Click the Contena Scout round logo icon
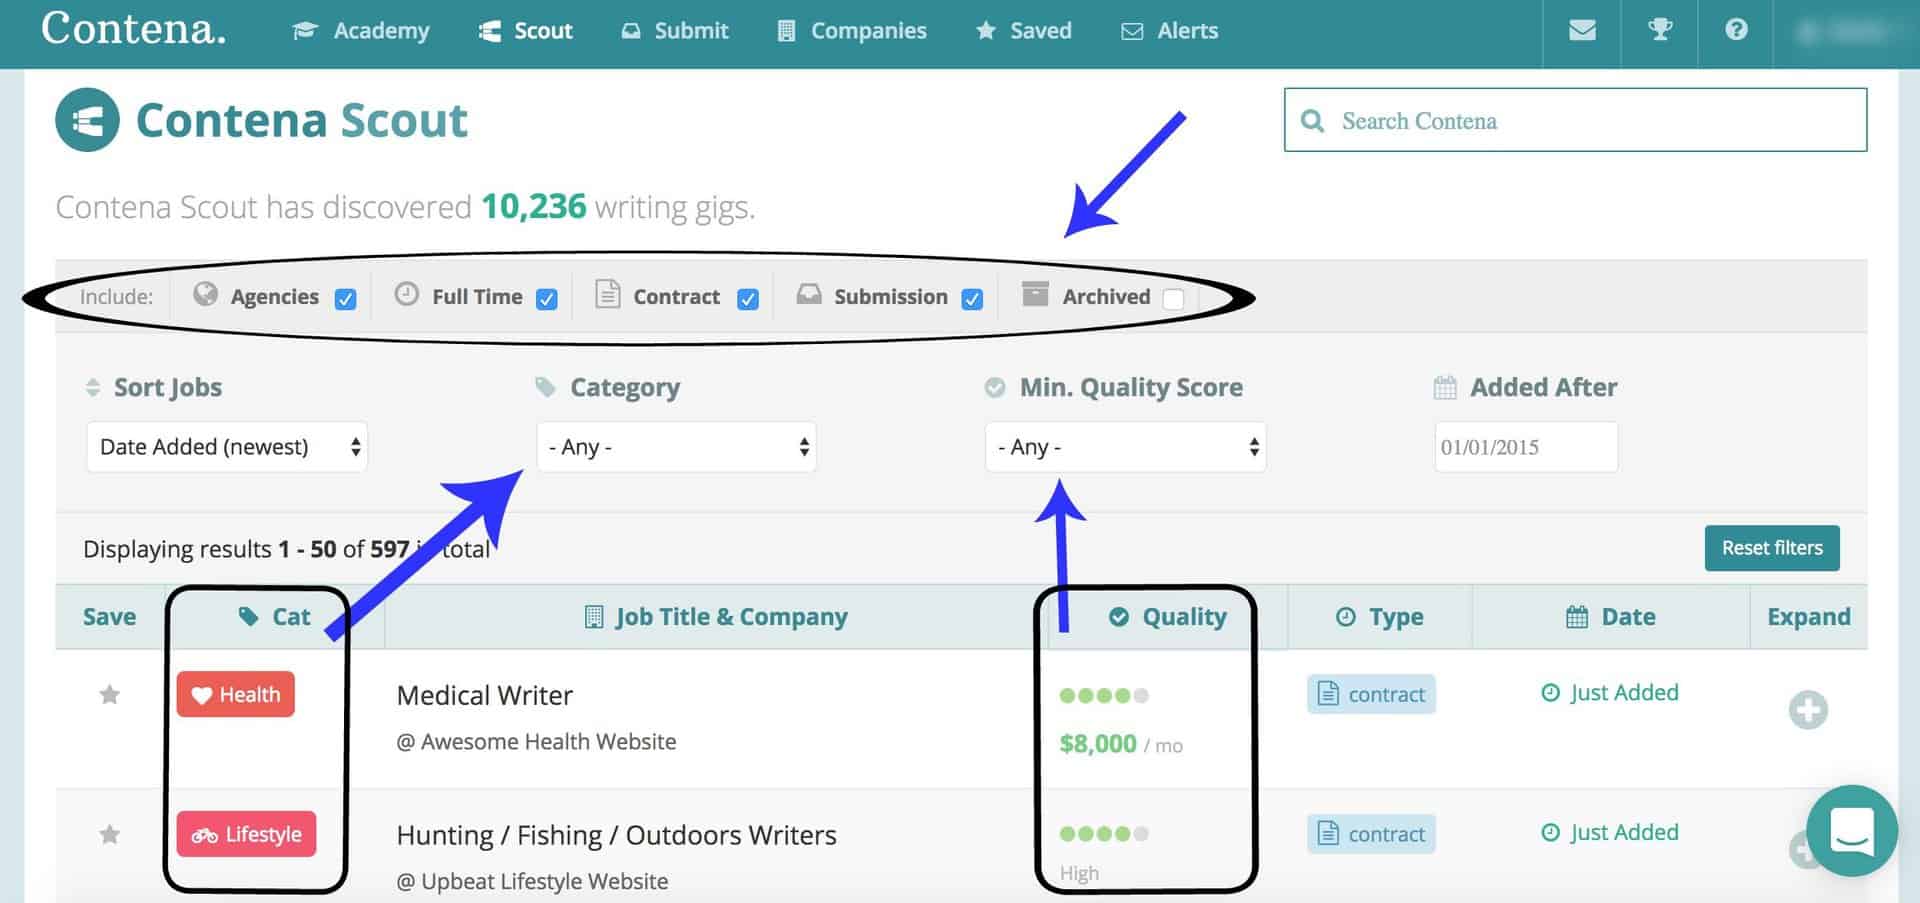Screen dimensions: 1920x903 pos(87,120)
